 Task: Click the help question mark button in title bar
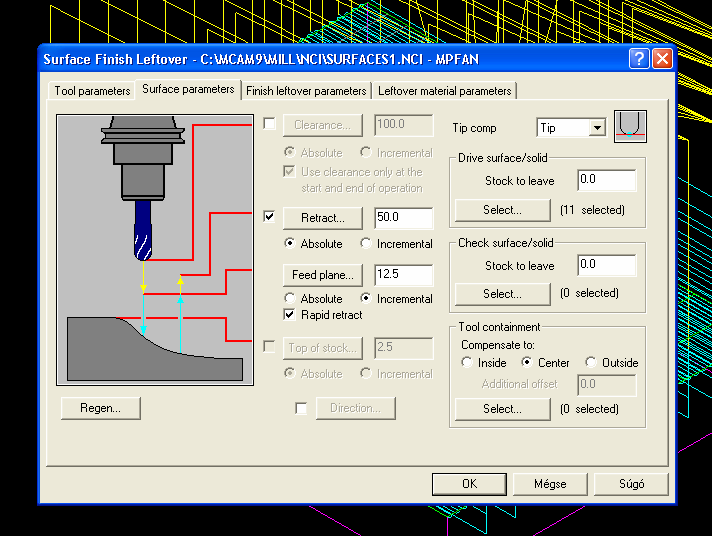[638, 59]
